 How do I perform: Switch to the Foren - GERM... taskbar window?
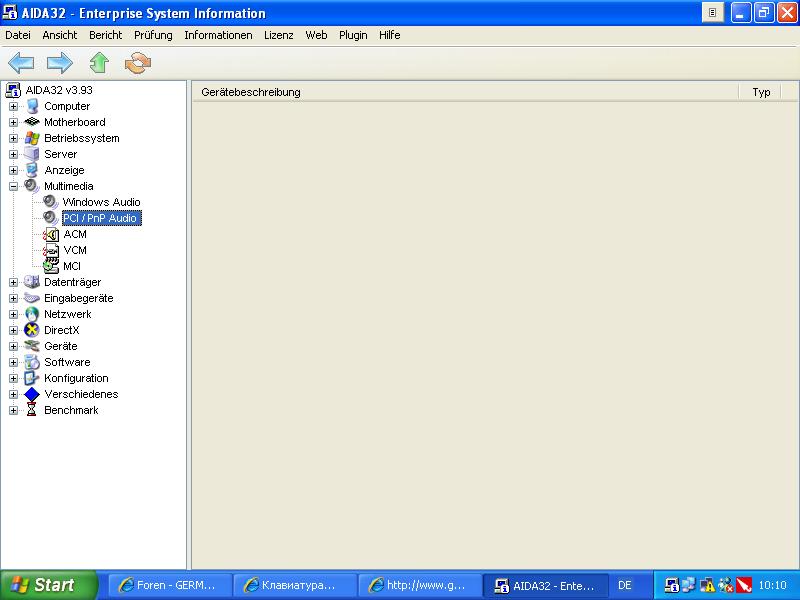click(170, 585)
